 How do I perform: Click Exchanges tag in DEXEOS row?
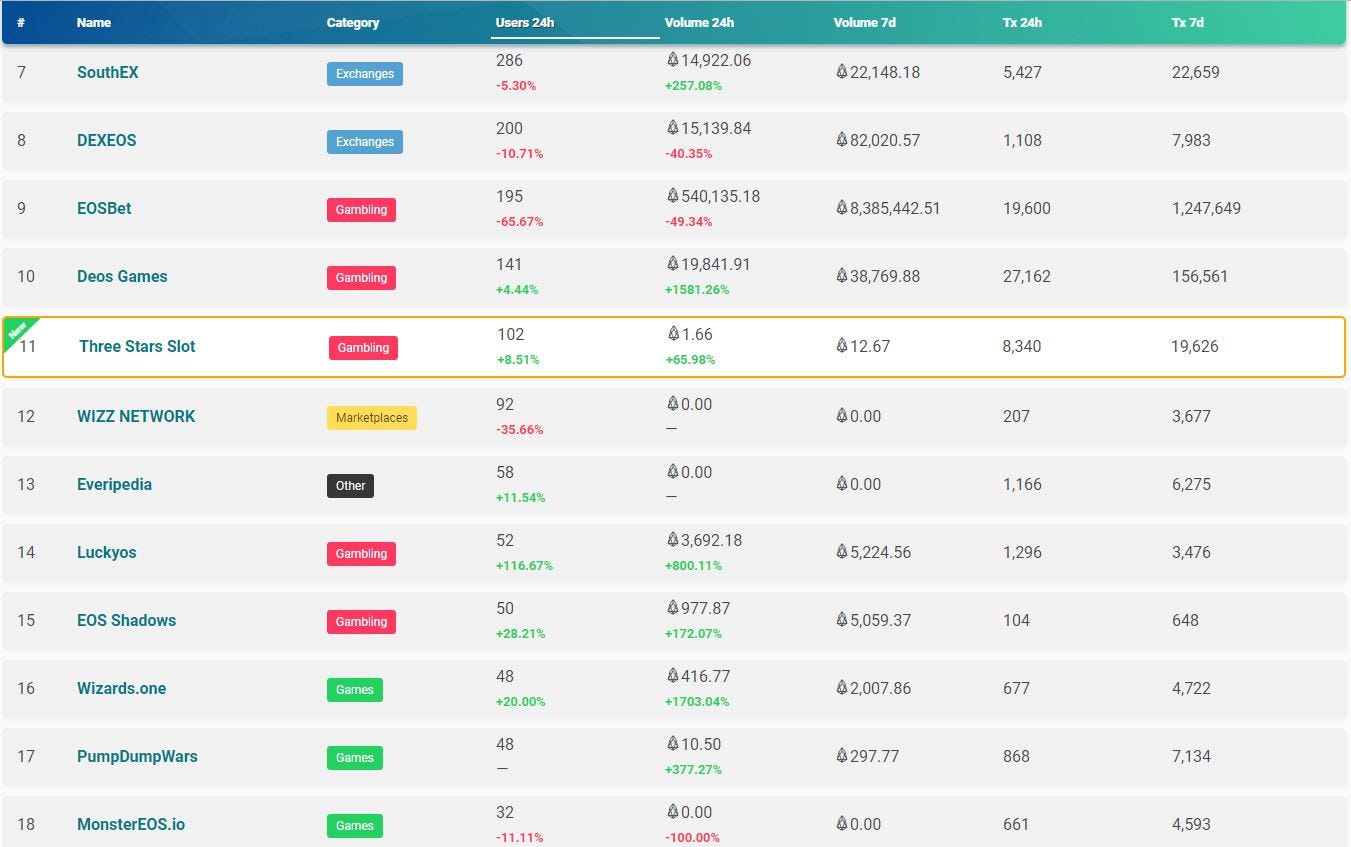point(365,142)
